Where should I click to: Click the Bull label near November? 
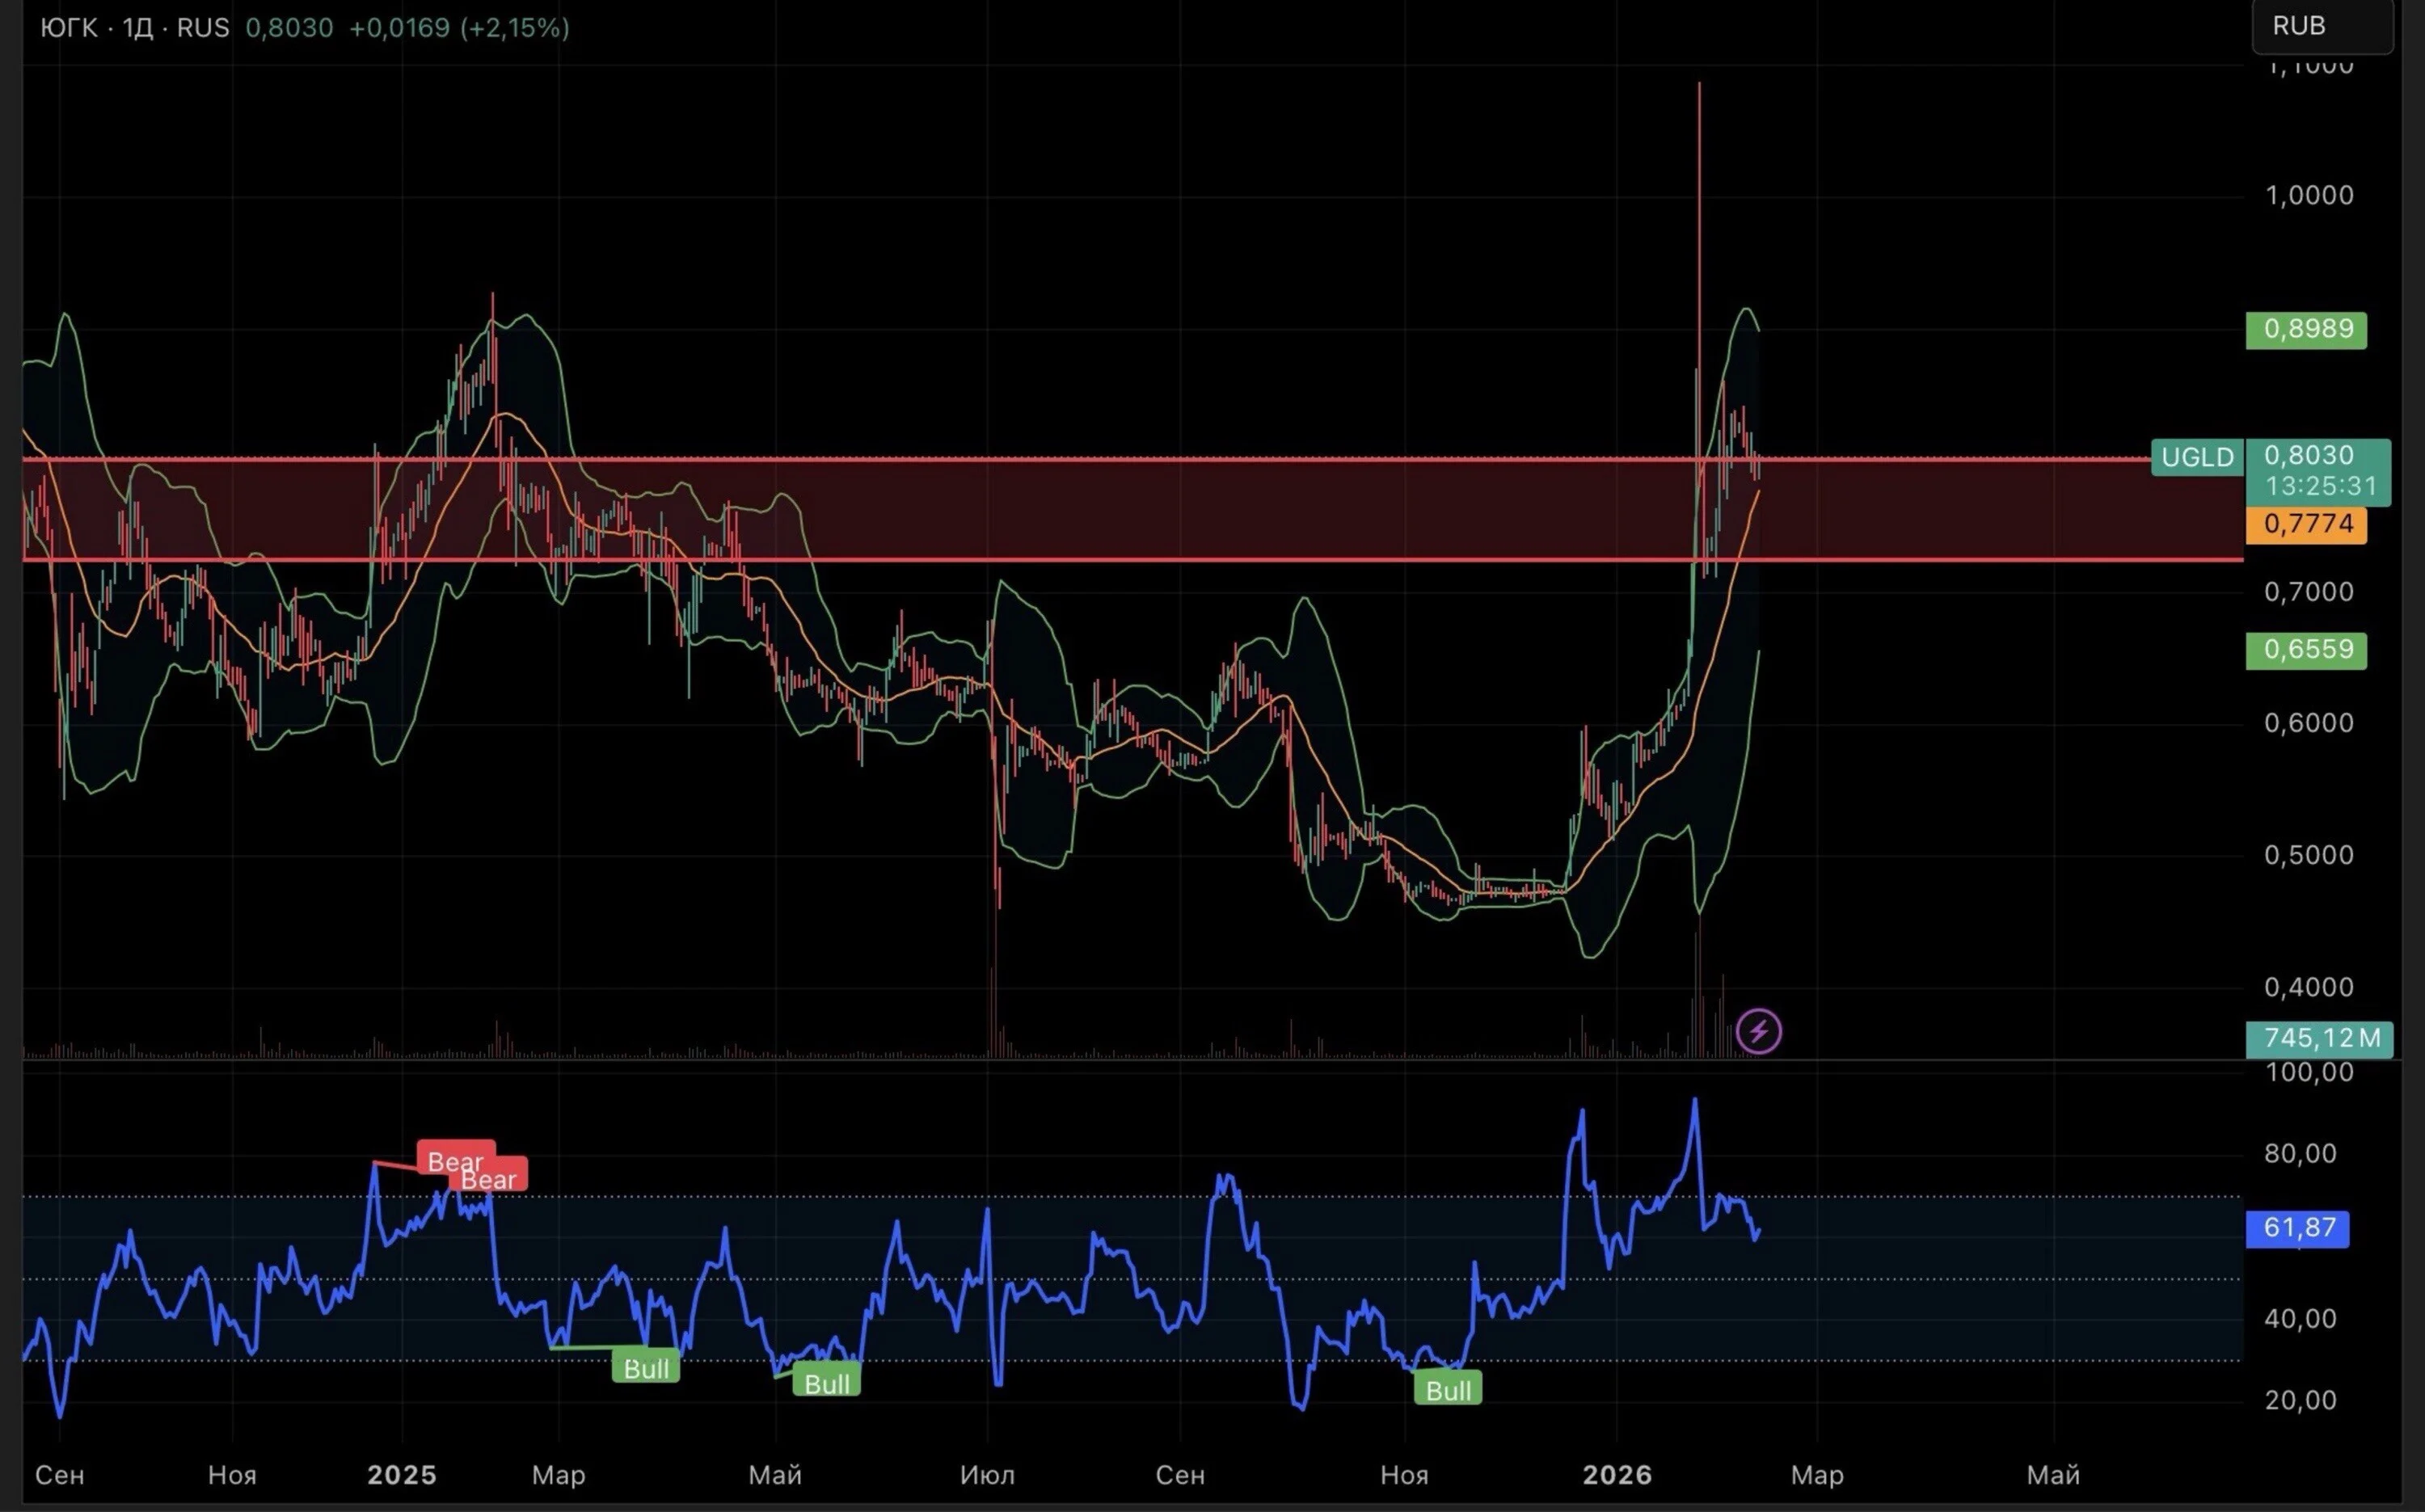1448,1389
